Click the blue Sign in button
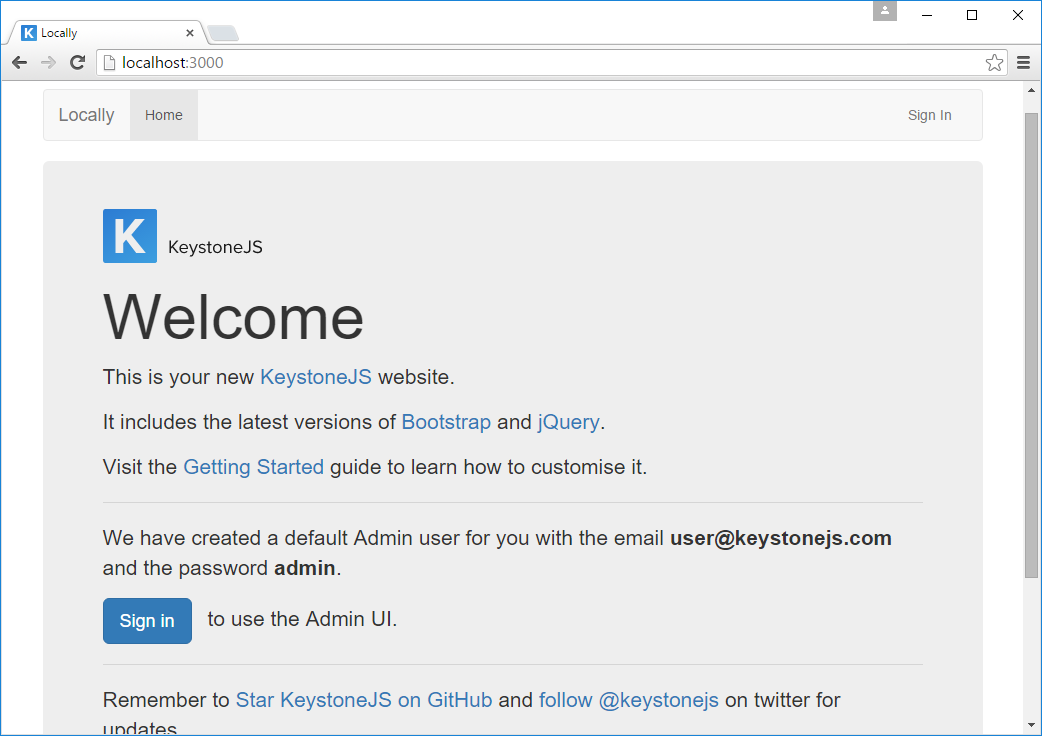The height and width of the screenshot is (736, 1042). click(x=147, y=620)
